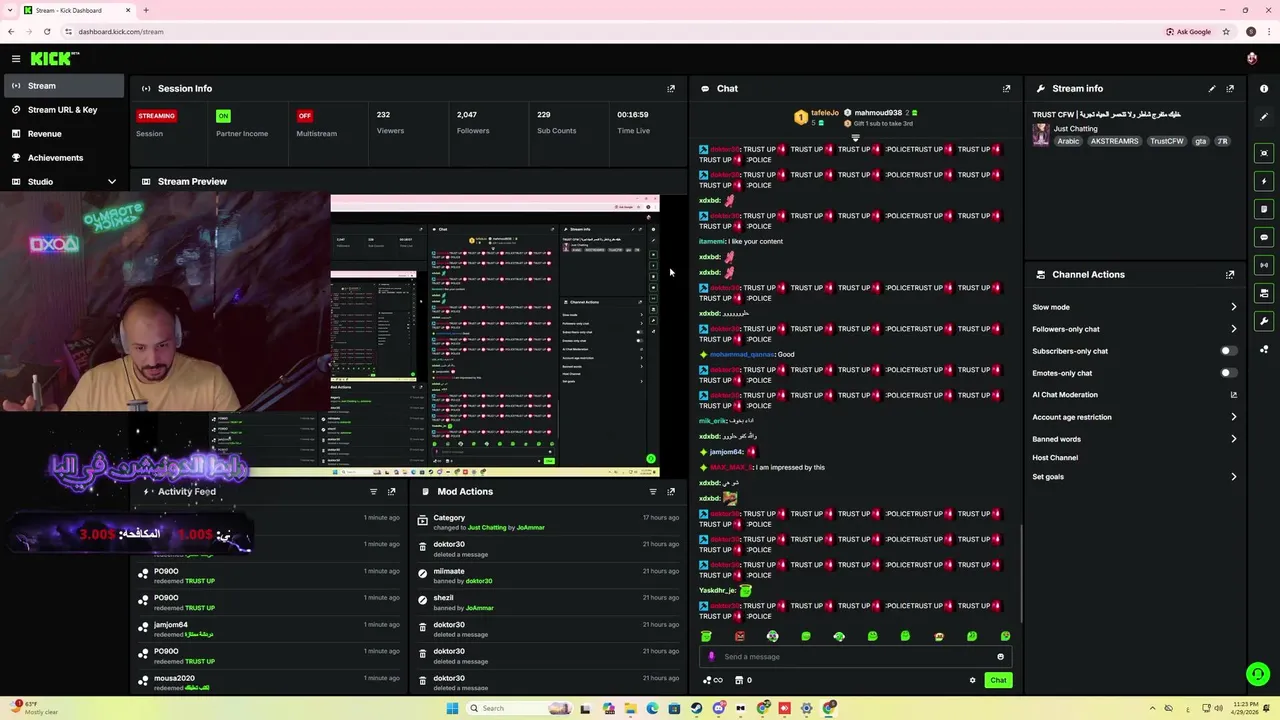Open a new browser tab
This screenshot has height=720, width=1280.
pyautogui.click(x=146, y=10)
